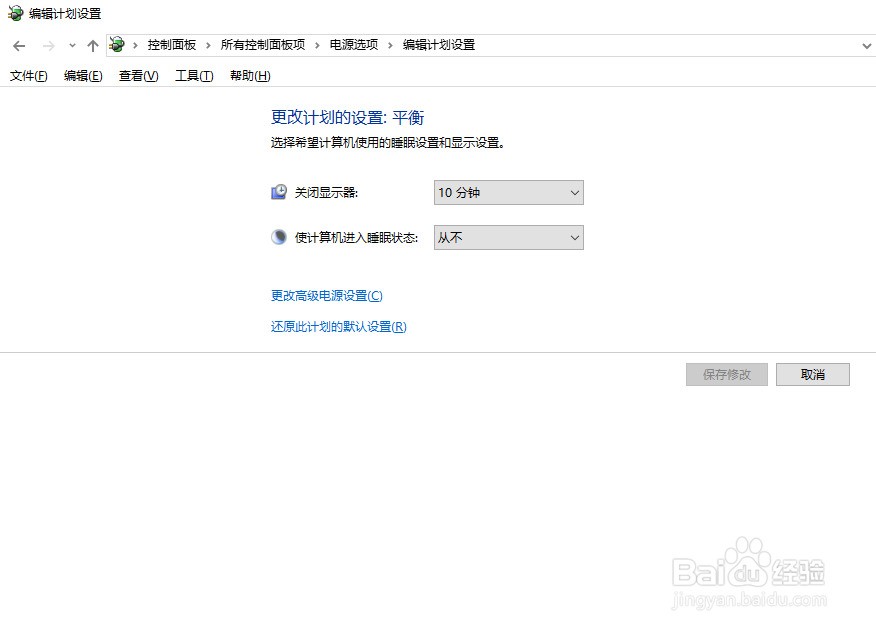Viewport: 876px width, 630px height.
Task: Open the 帮助(H) menu
Action: click(x=250, y=76)
